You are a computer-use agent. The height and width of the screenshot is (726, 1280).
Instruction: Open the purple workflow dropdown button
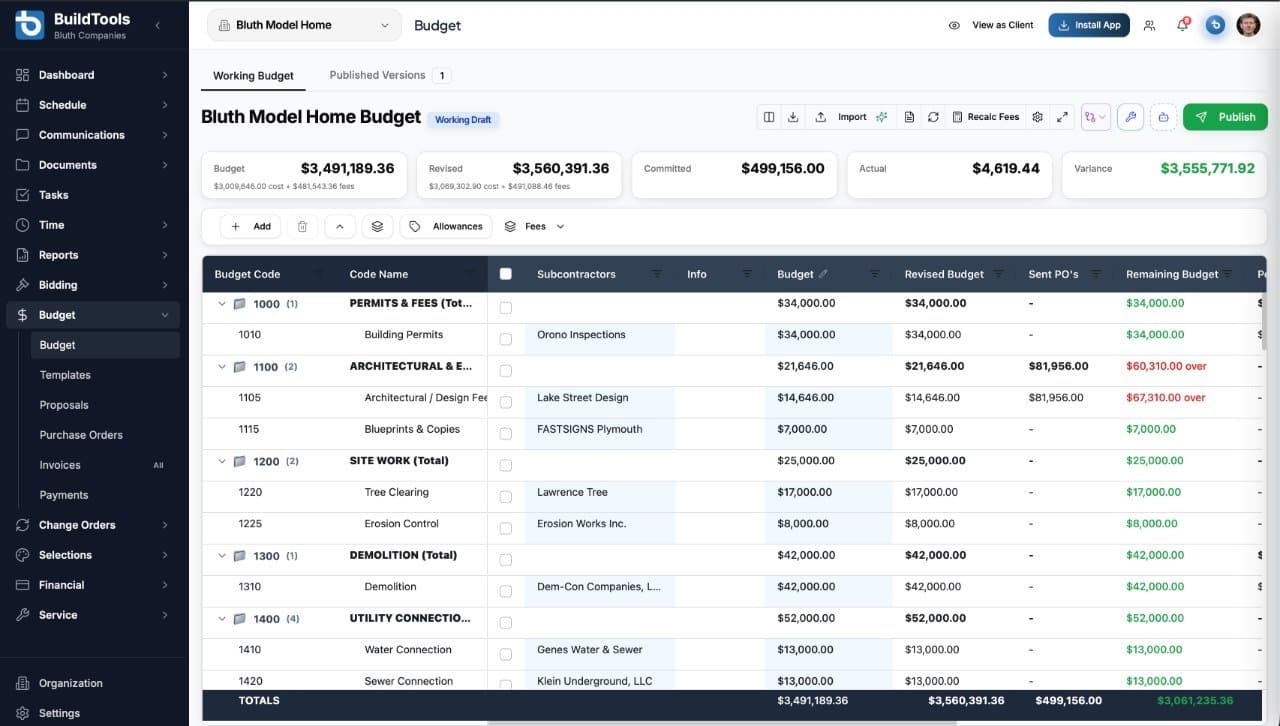click(1095, 117)
